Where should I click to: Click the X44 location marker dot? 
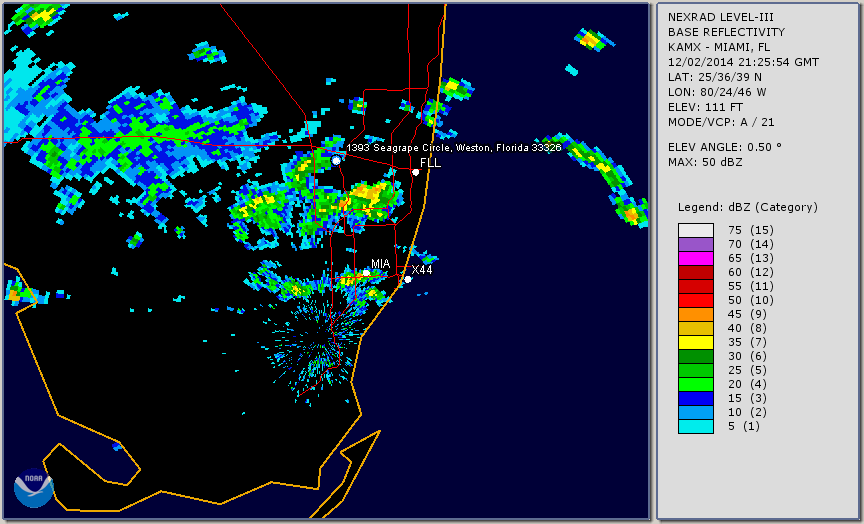click(x=408, y=279)
